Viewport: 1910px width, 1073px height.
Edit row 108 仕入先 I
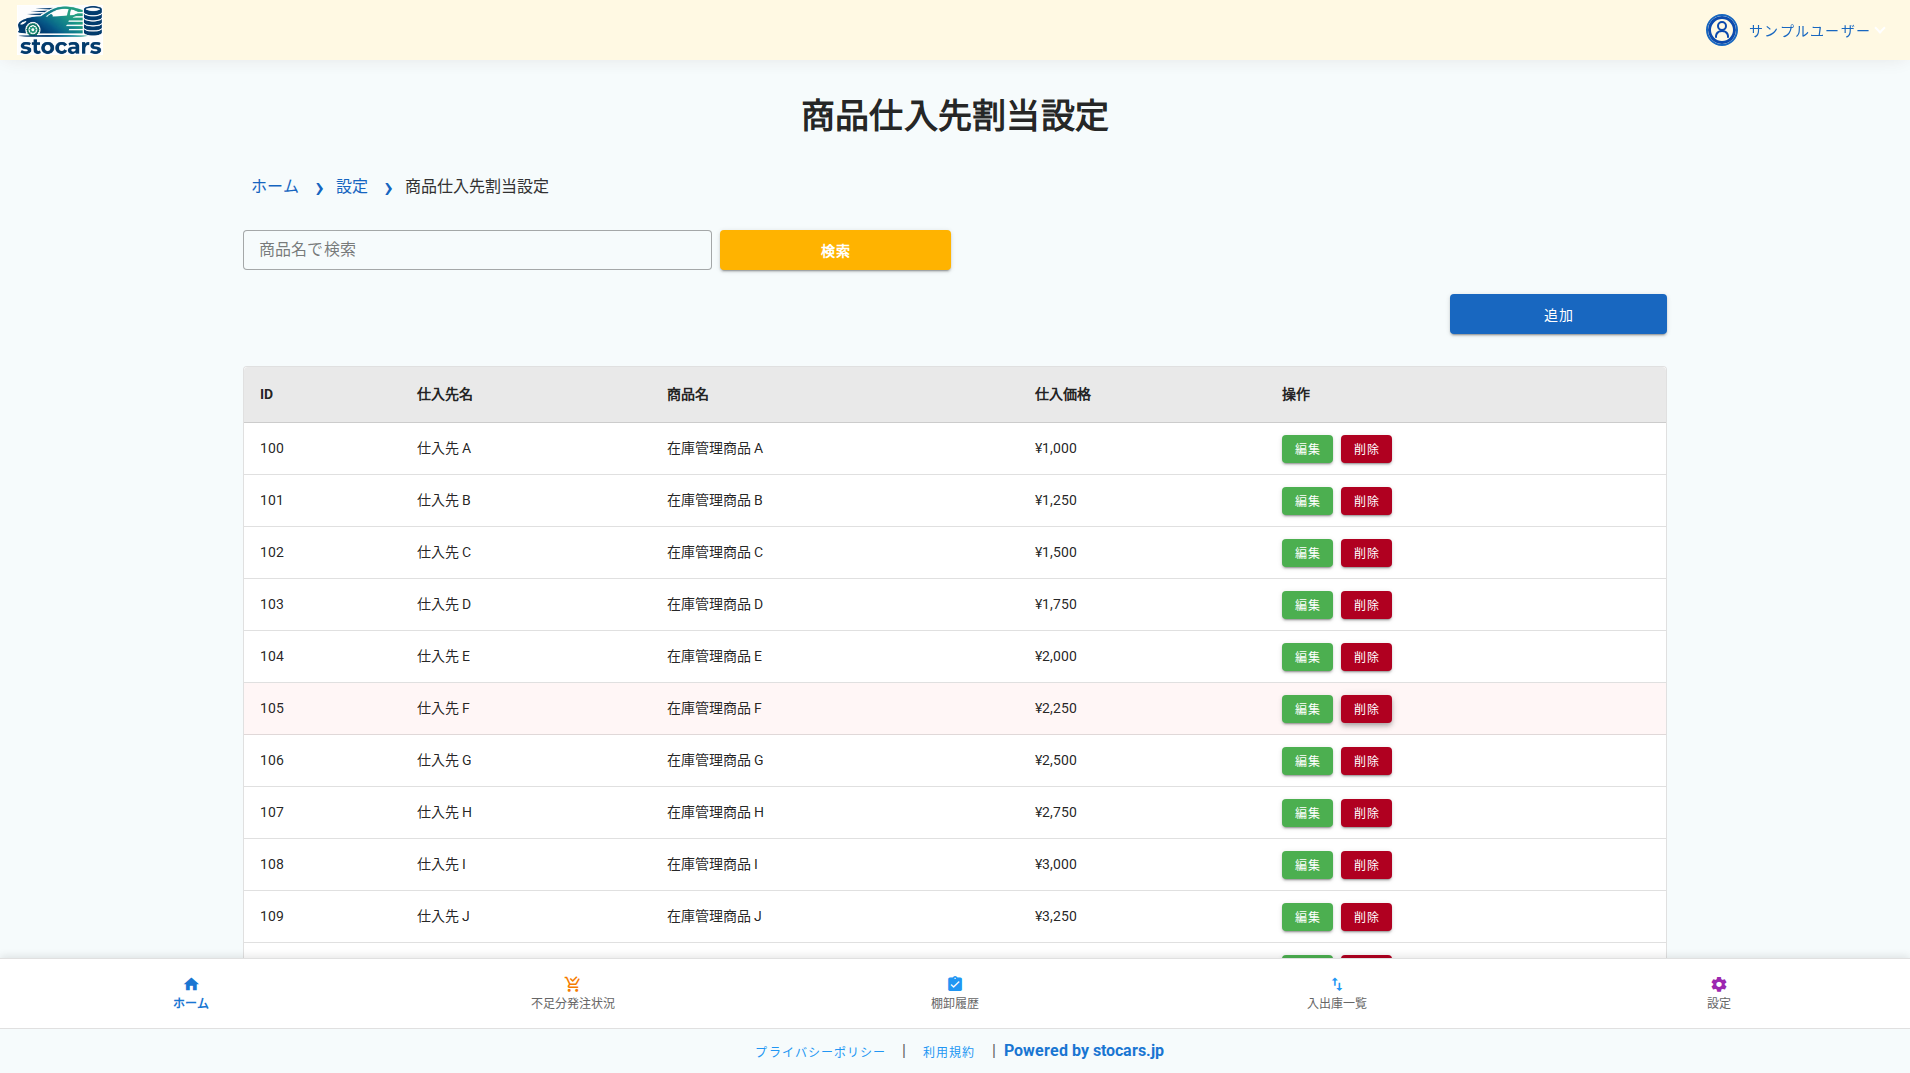pyautogui.click(x=1307, y=865)
